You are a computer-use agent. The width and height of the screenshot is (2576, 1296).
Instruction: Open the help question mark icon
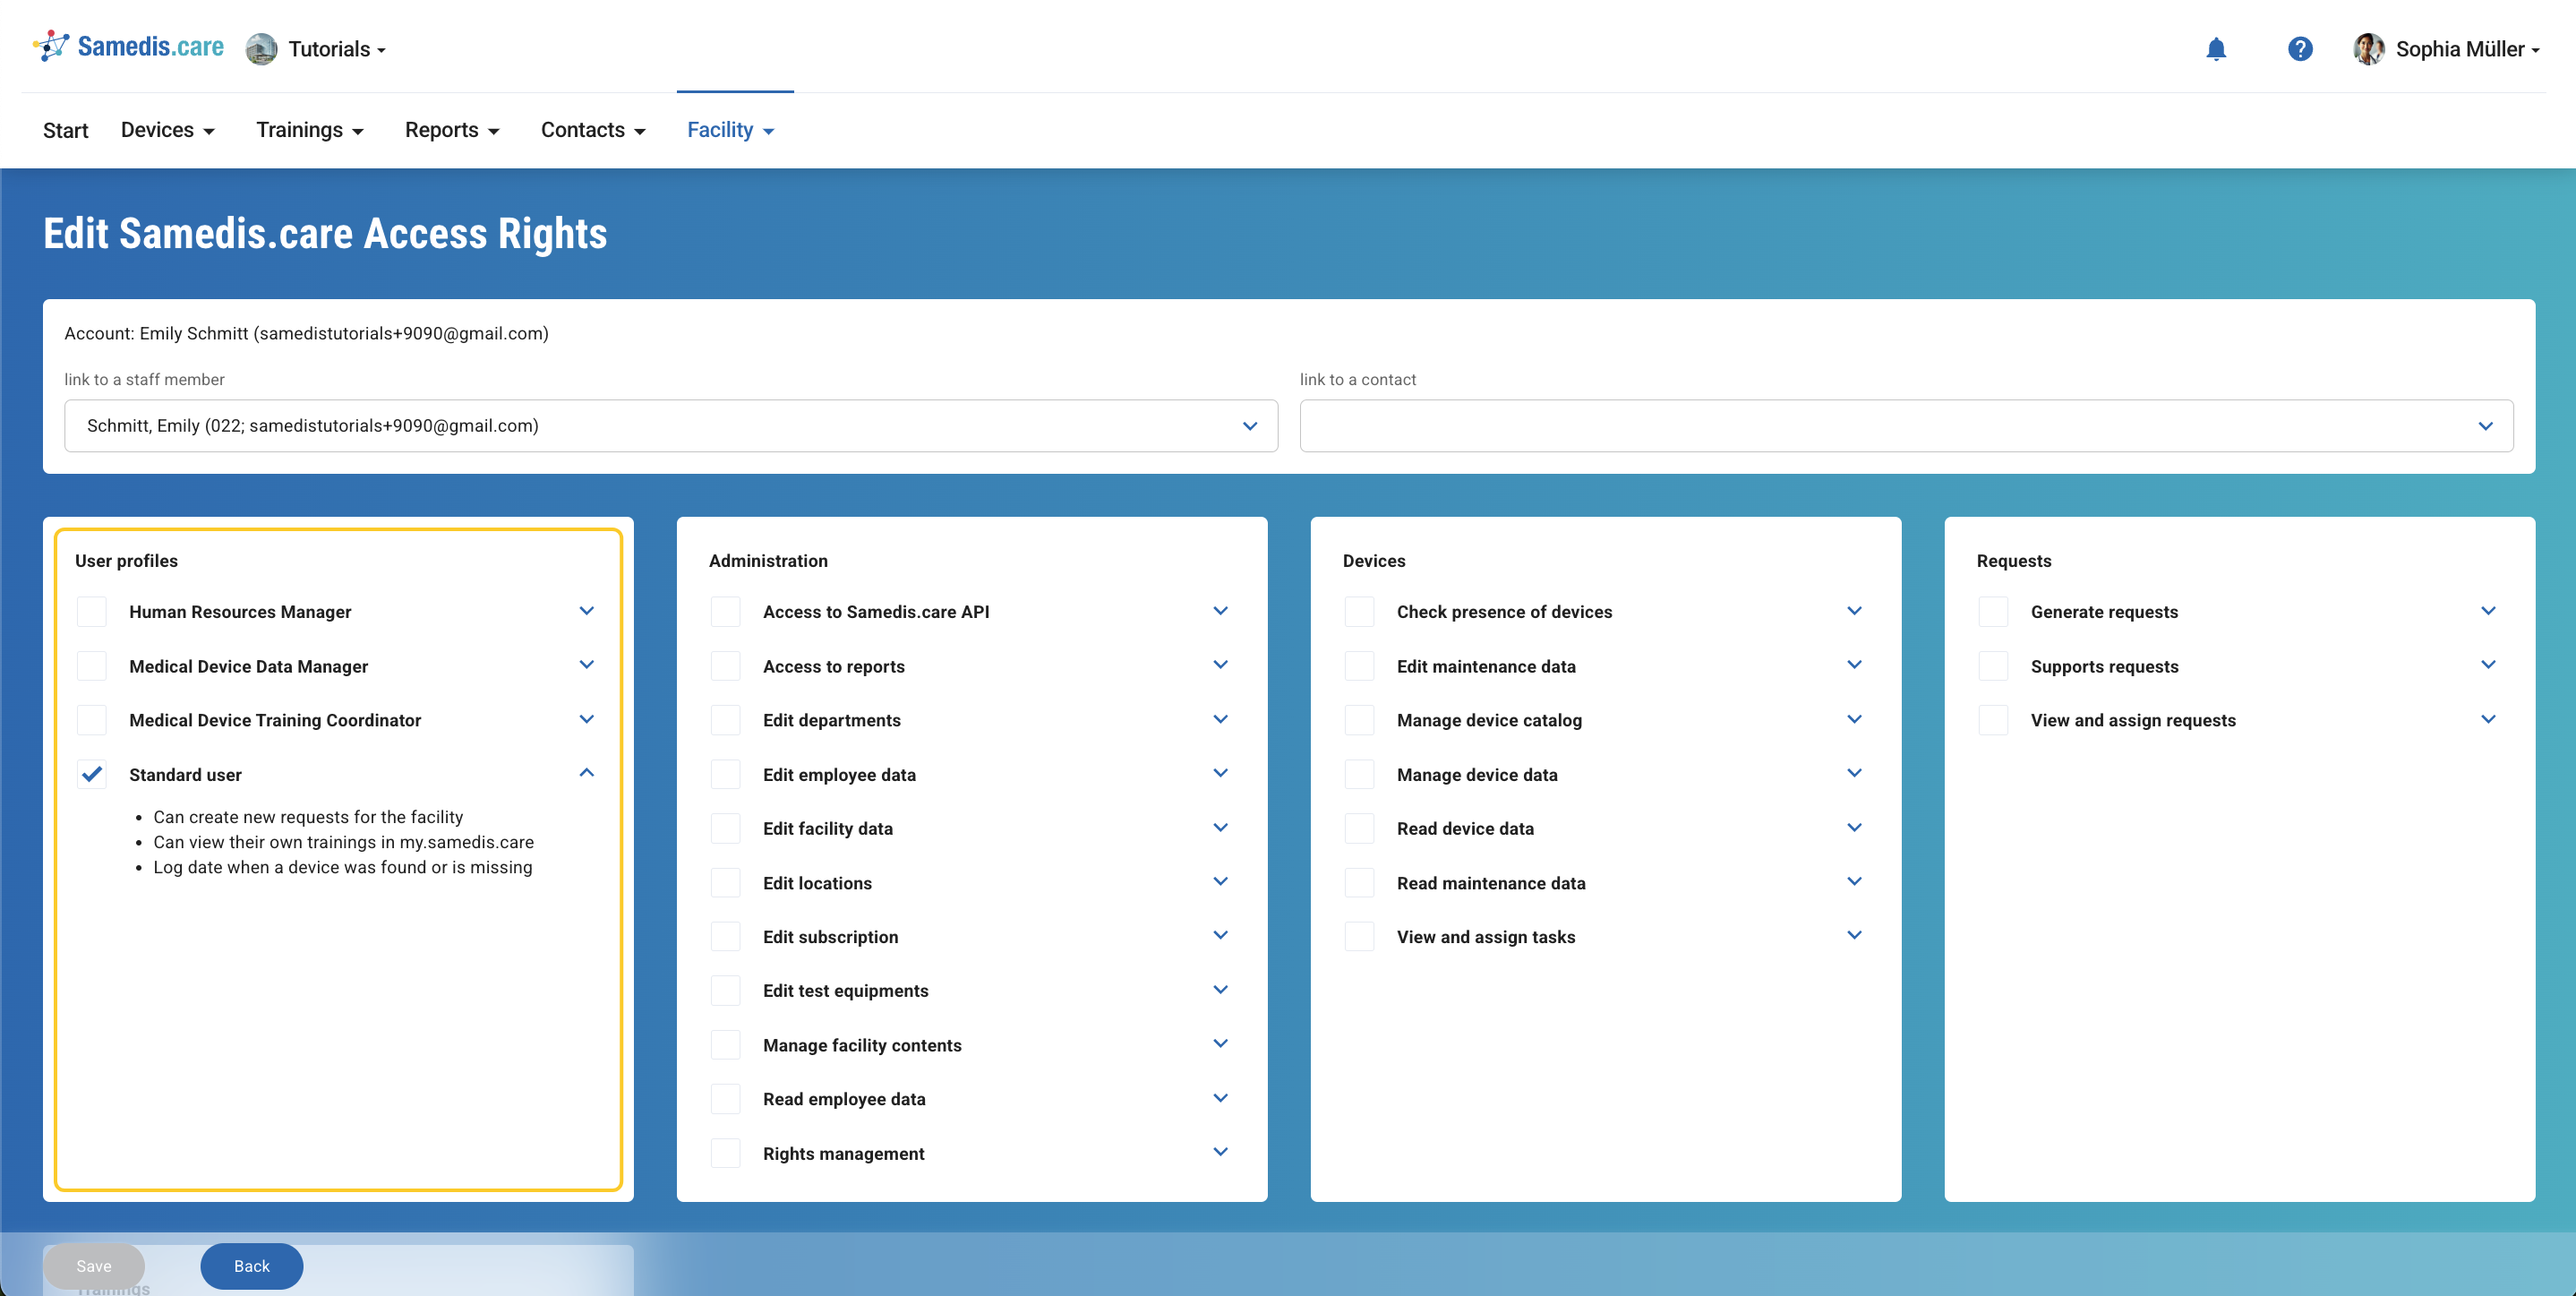[x=2300, y=49]
